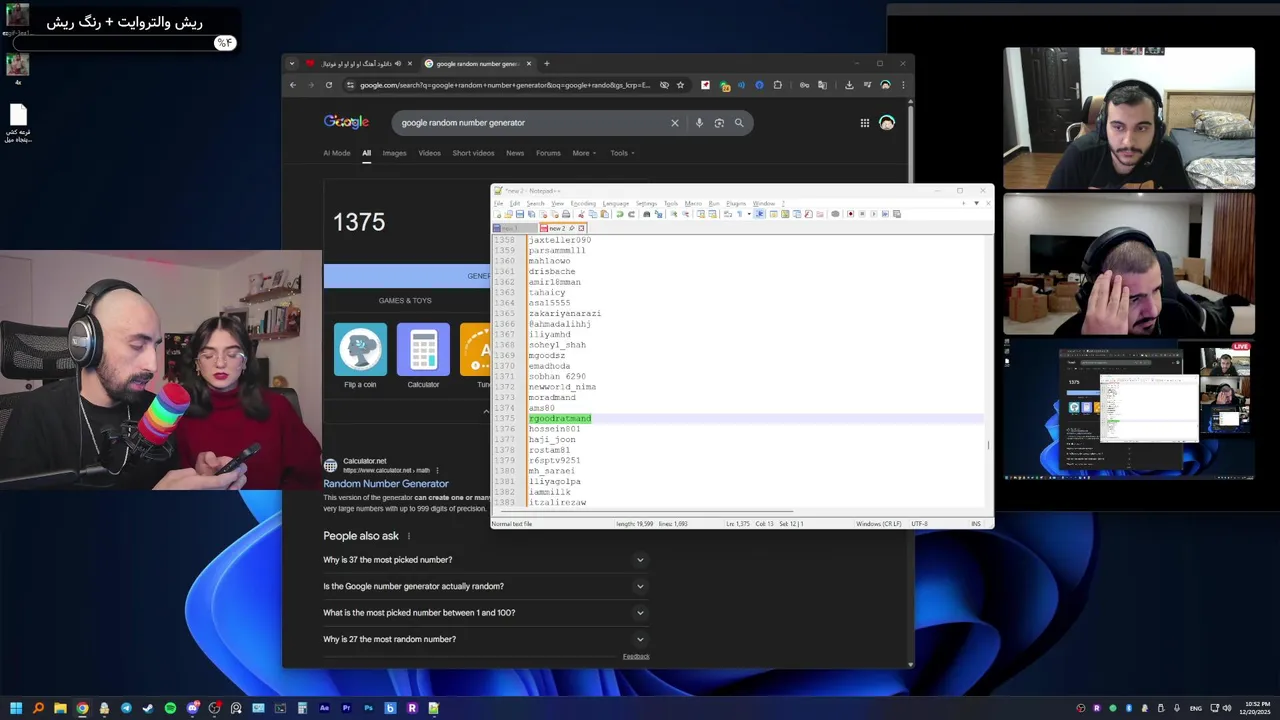Click the Undo arrow in Notepad++ toolbar
This screenshot has width=1280, height=720.
[x=620, y=214]
